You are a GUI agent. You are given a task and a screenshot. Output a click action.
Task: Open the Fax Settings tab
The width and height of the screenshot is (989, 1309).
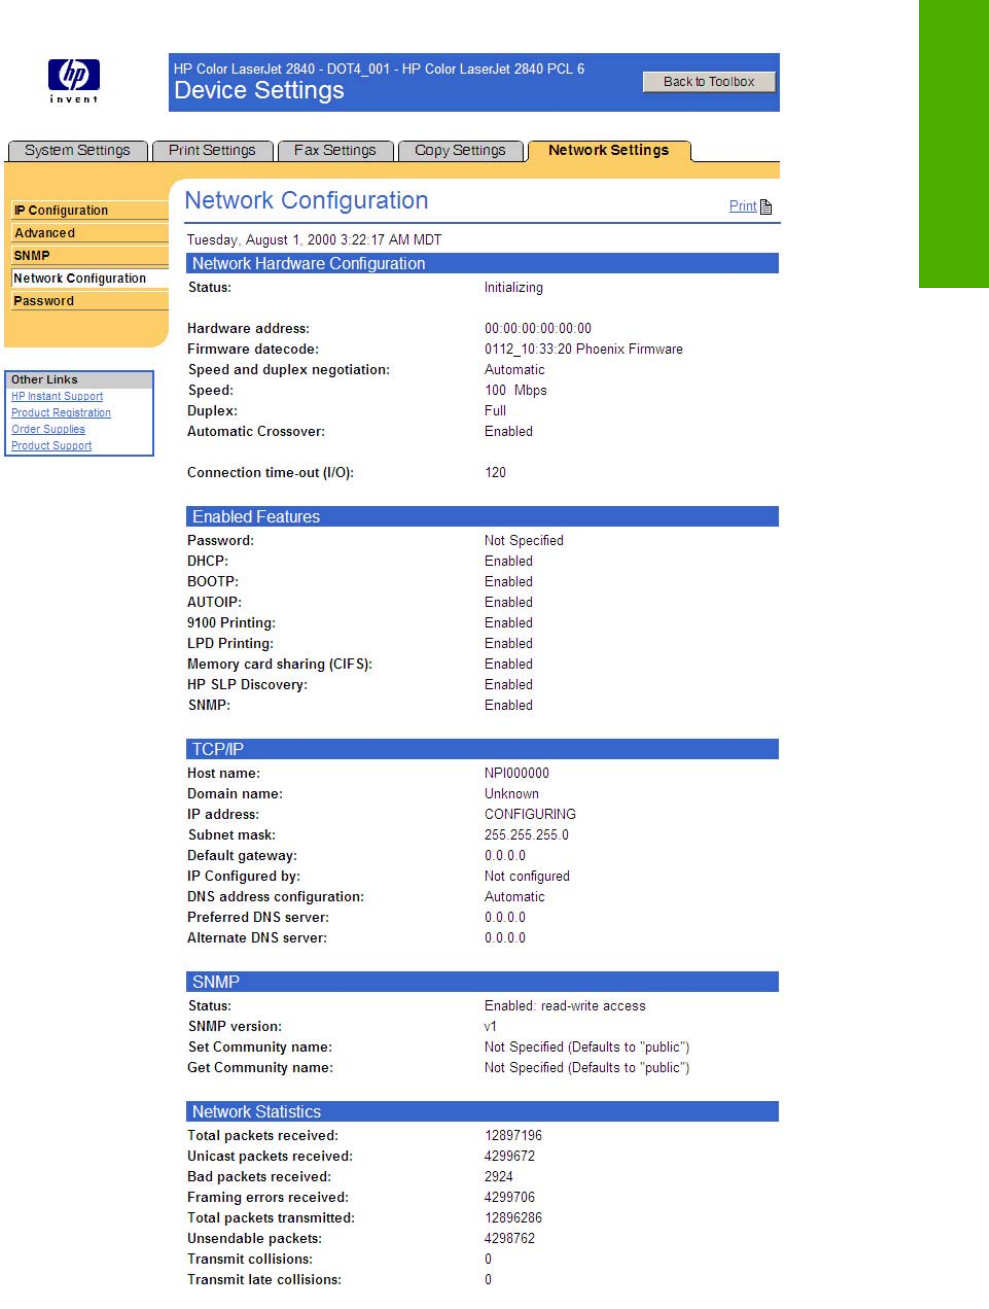(335, 150)
